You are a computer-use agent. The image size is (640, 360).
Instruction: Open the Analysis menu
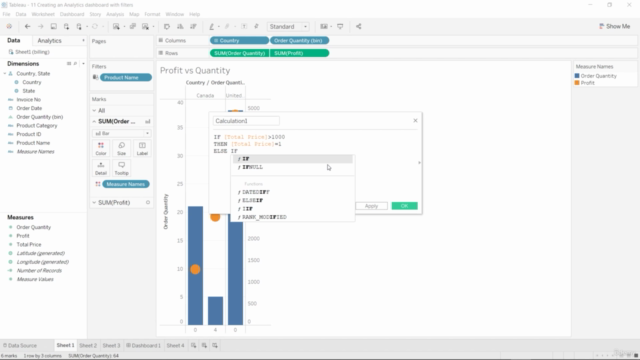click(x=115, y=14)
